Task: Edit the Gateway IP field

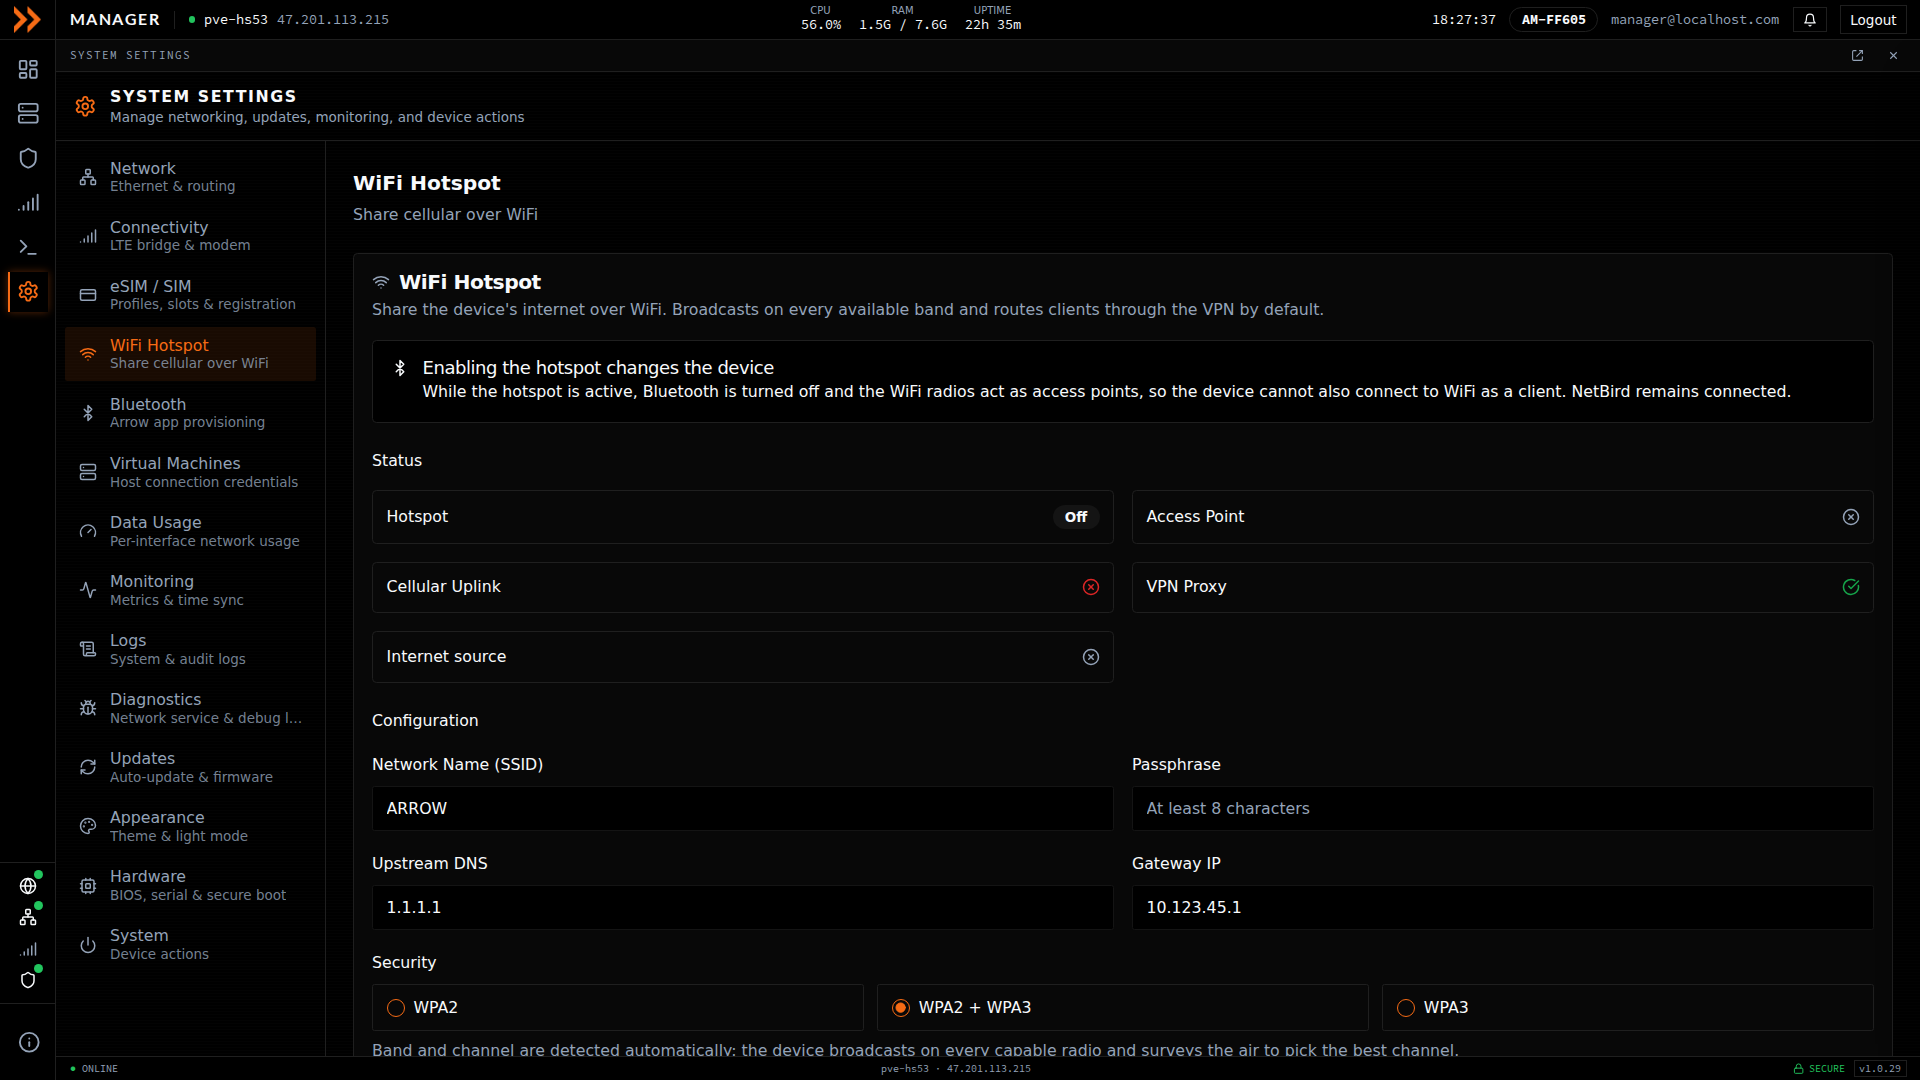Action: click(1502, 907)
